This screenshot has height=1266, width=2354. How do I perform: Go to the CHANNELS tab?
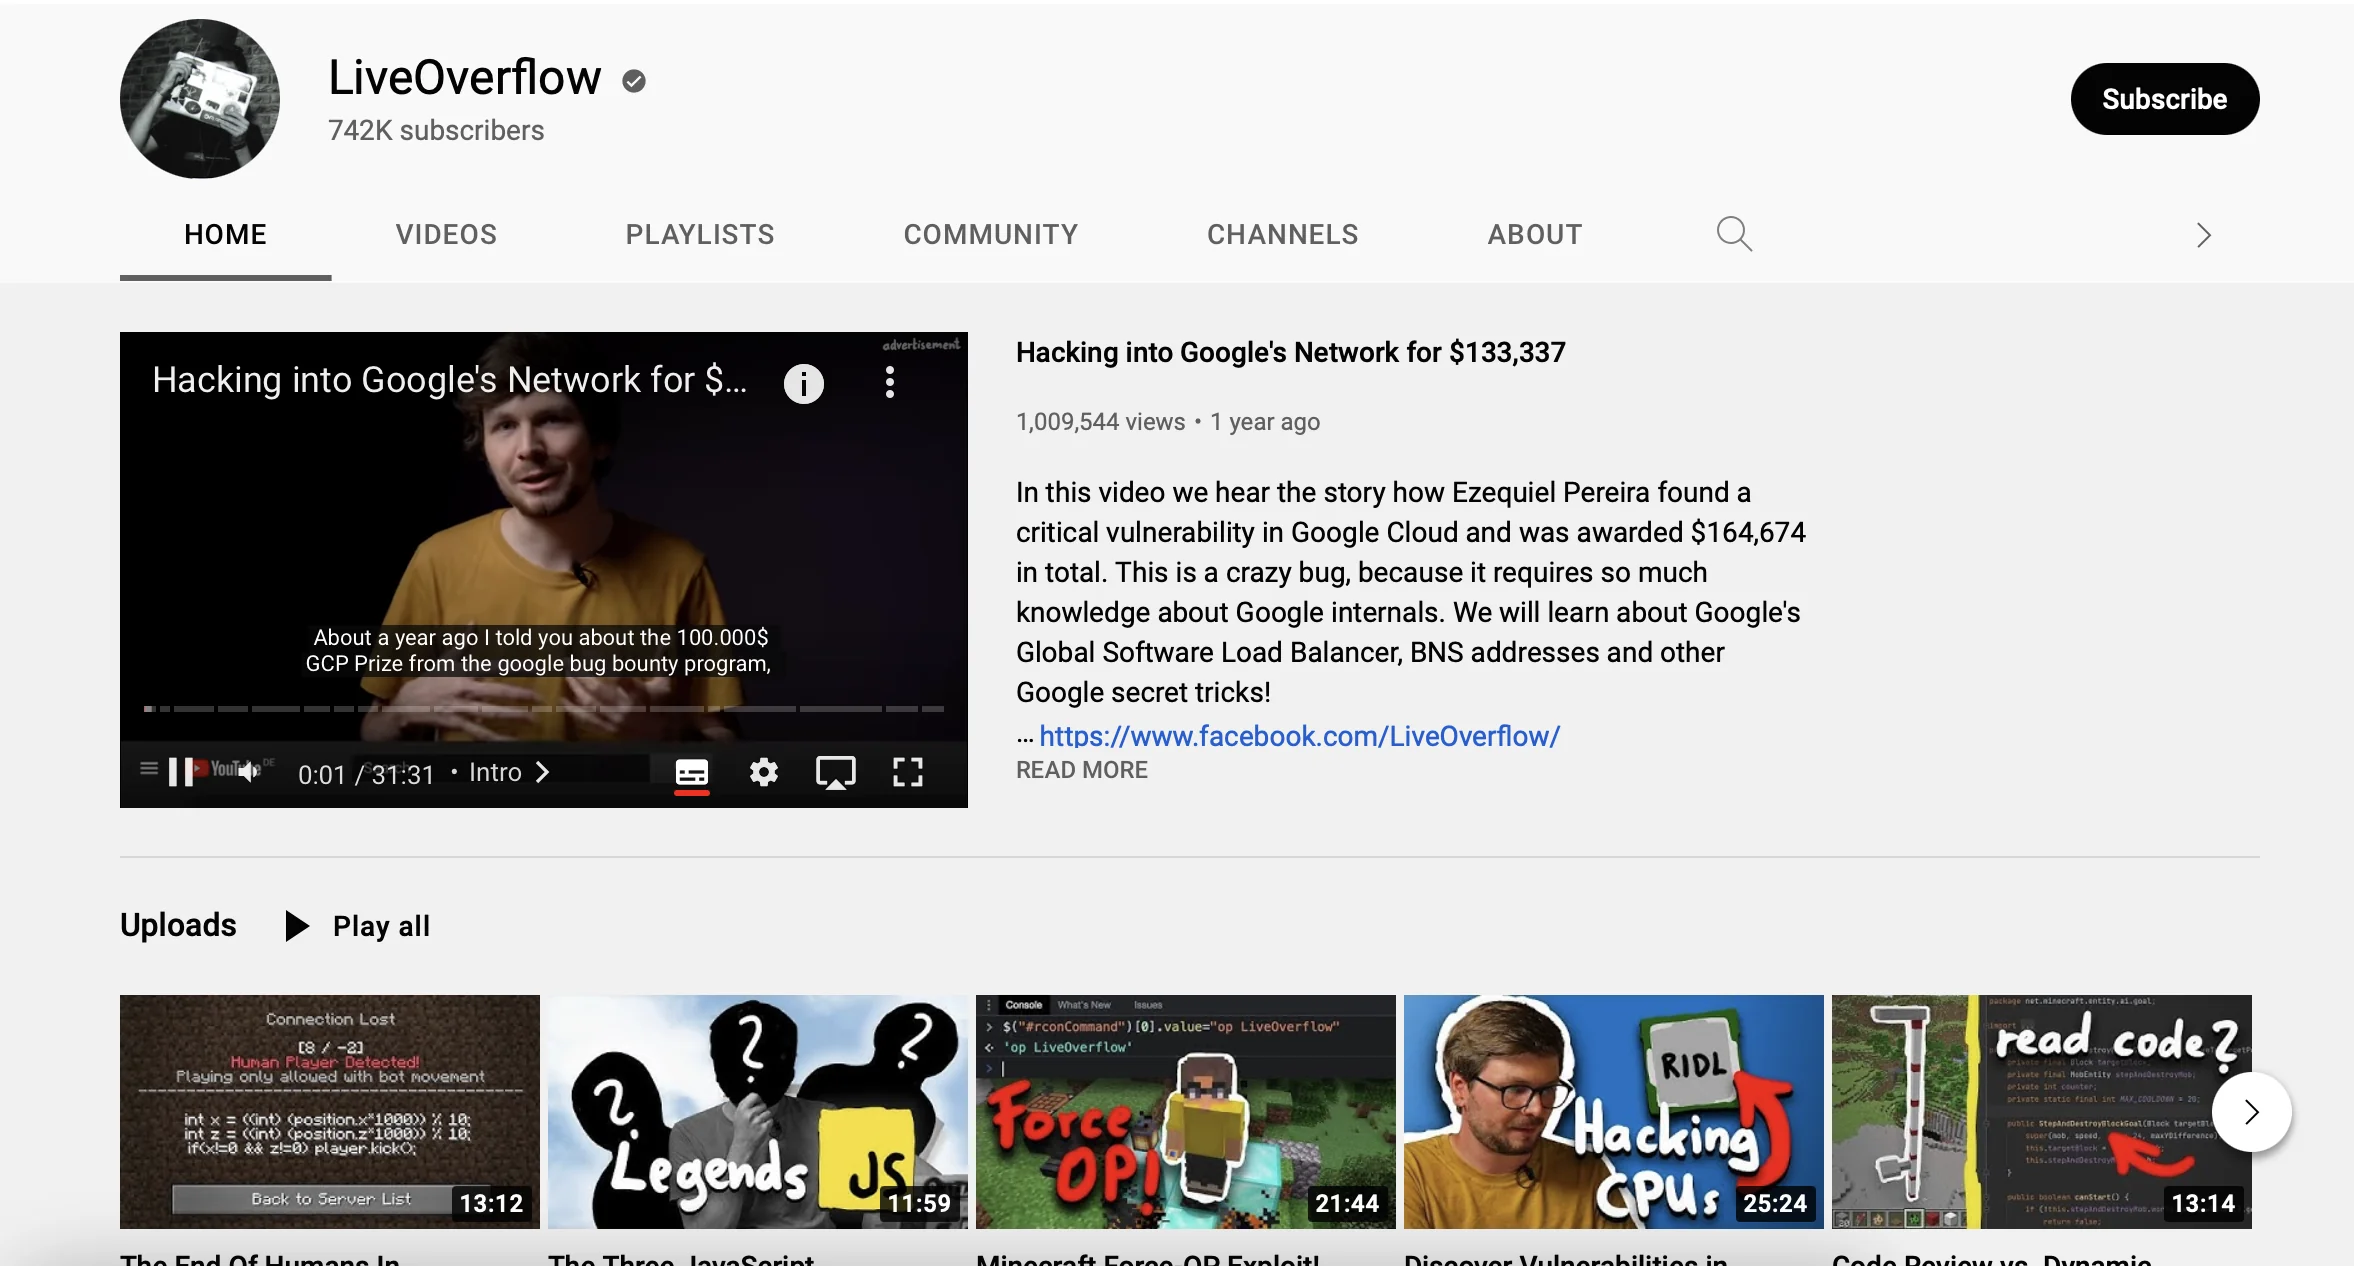pos(1283,234)
